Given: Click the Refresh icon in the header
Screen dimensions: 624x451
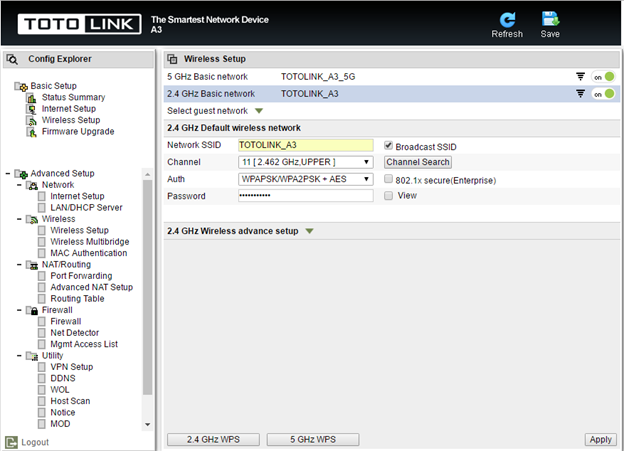Looking at the screenshot, I should pyautogui.click(x=507, y=20).
